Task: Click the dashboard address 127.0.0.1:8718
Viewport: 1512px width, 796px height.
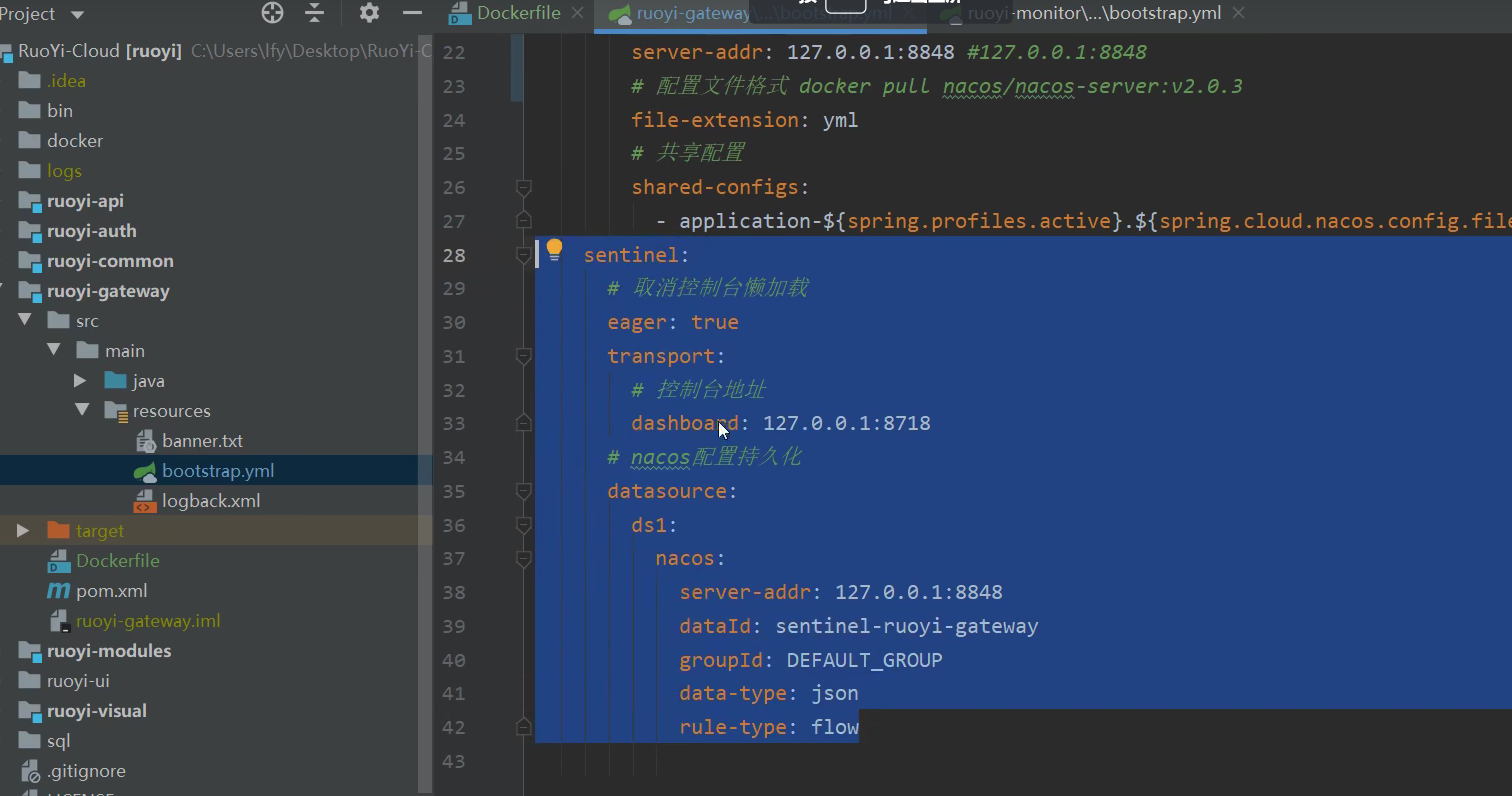Action: (847, 423)
